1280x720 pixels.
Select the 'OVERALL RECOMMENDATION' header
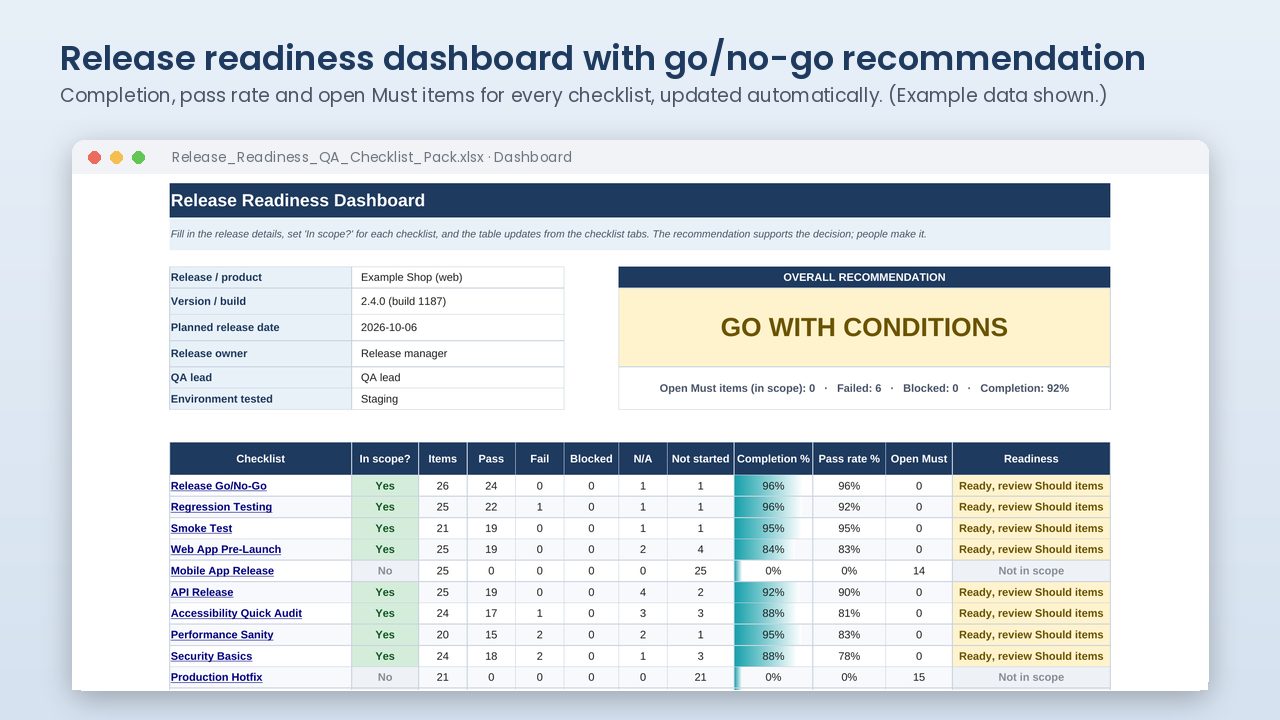(864, 277)
